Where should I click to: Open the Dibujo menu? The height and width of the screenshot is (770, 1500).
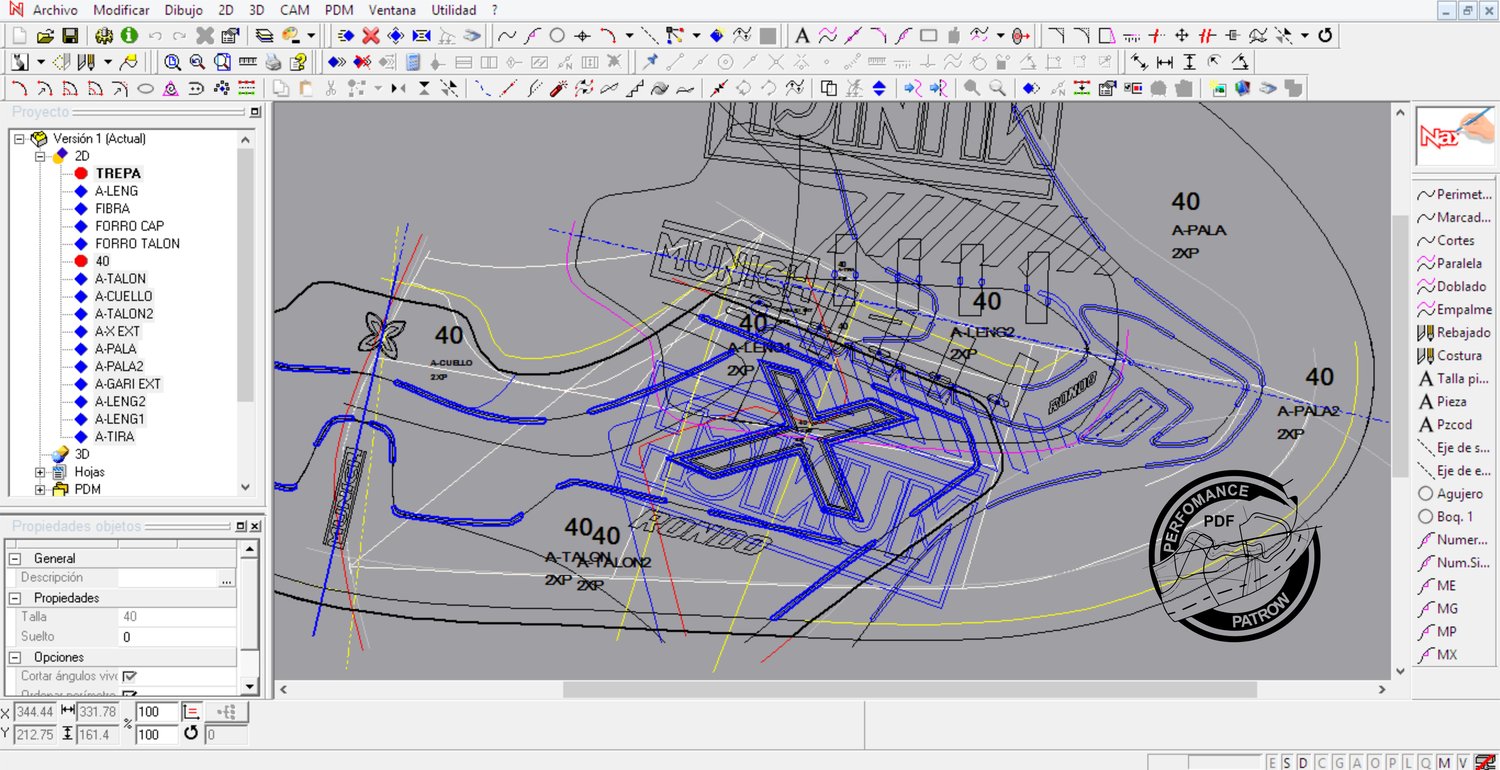coord(182,10)
